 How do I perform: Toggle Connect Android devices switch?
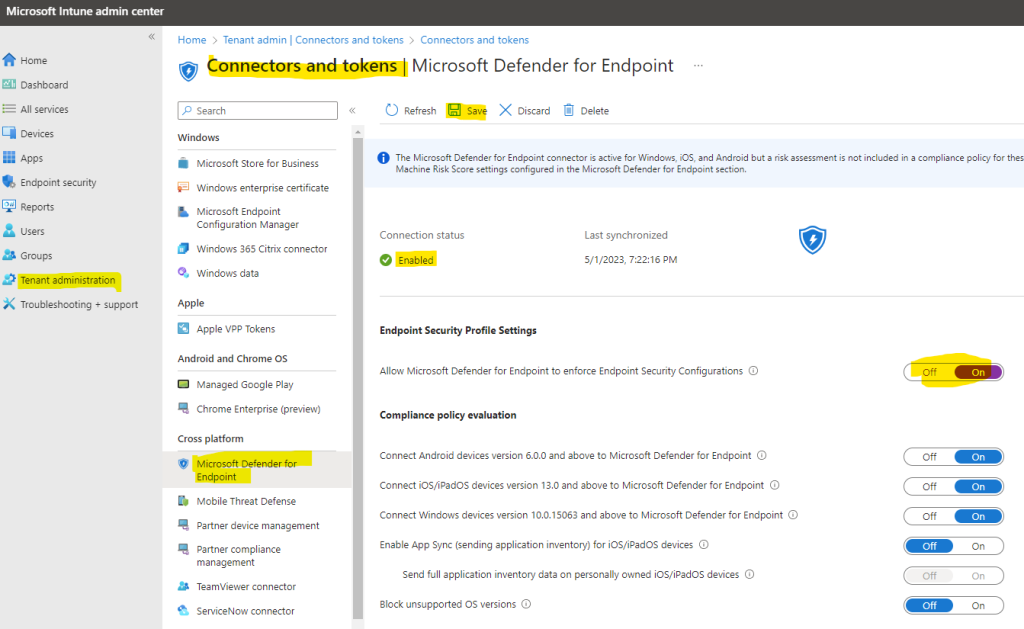(x=953, y=457)
